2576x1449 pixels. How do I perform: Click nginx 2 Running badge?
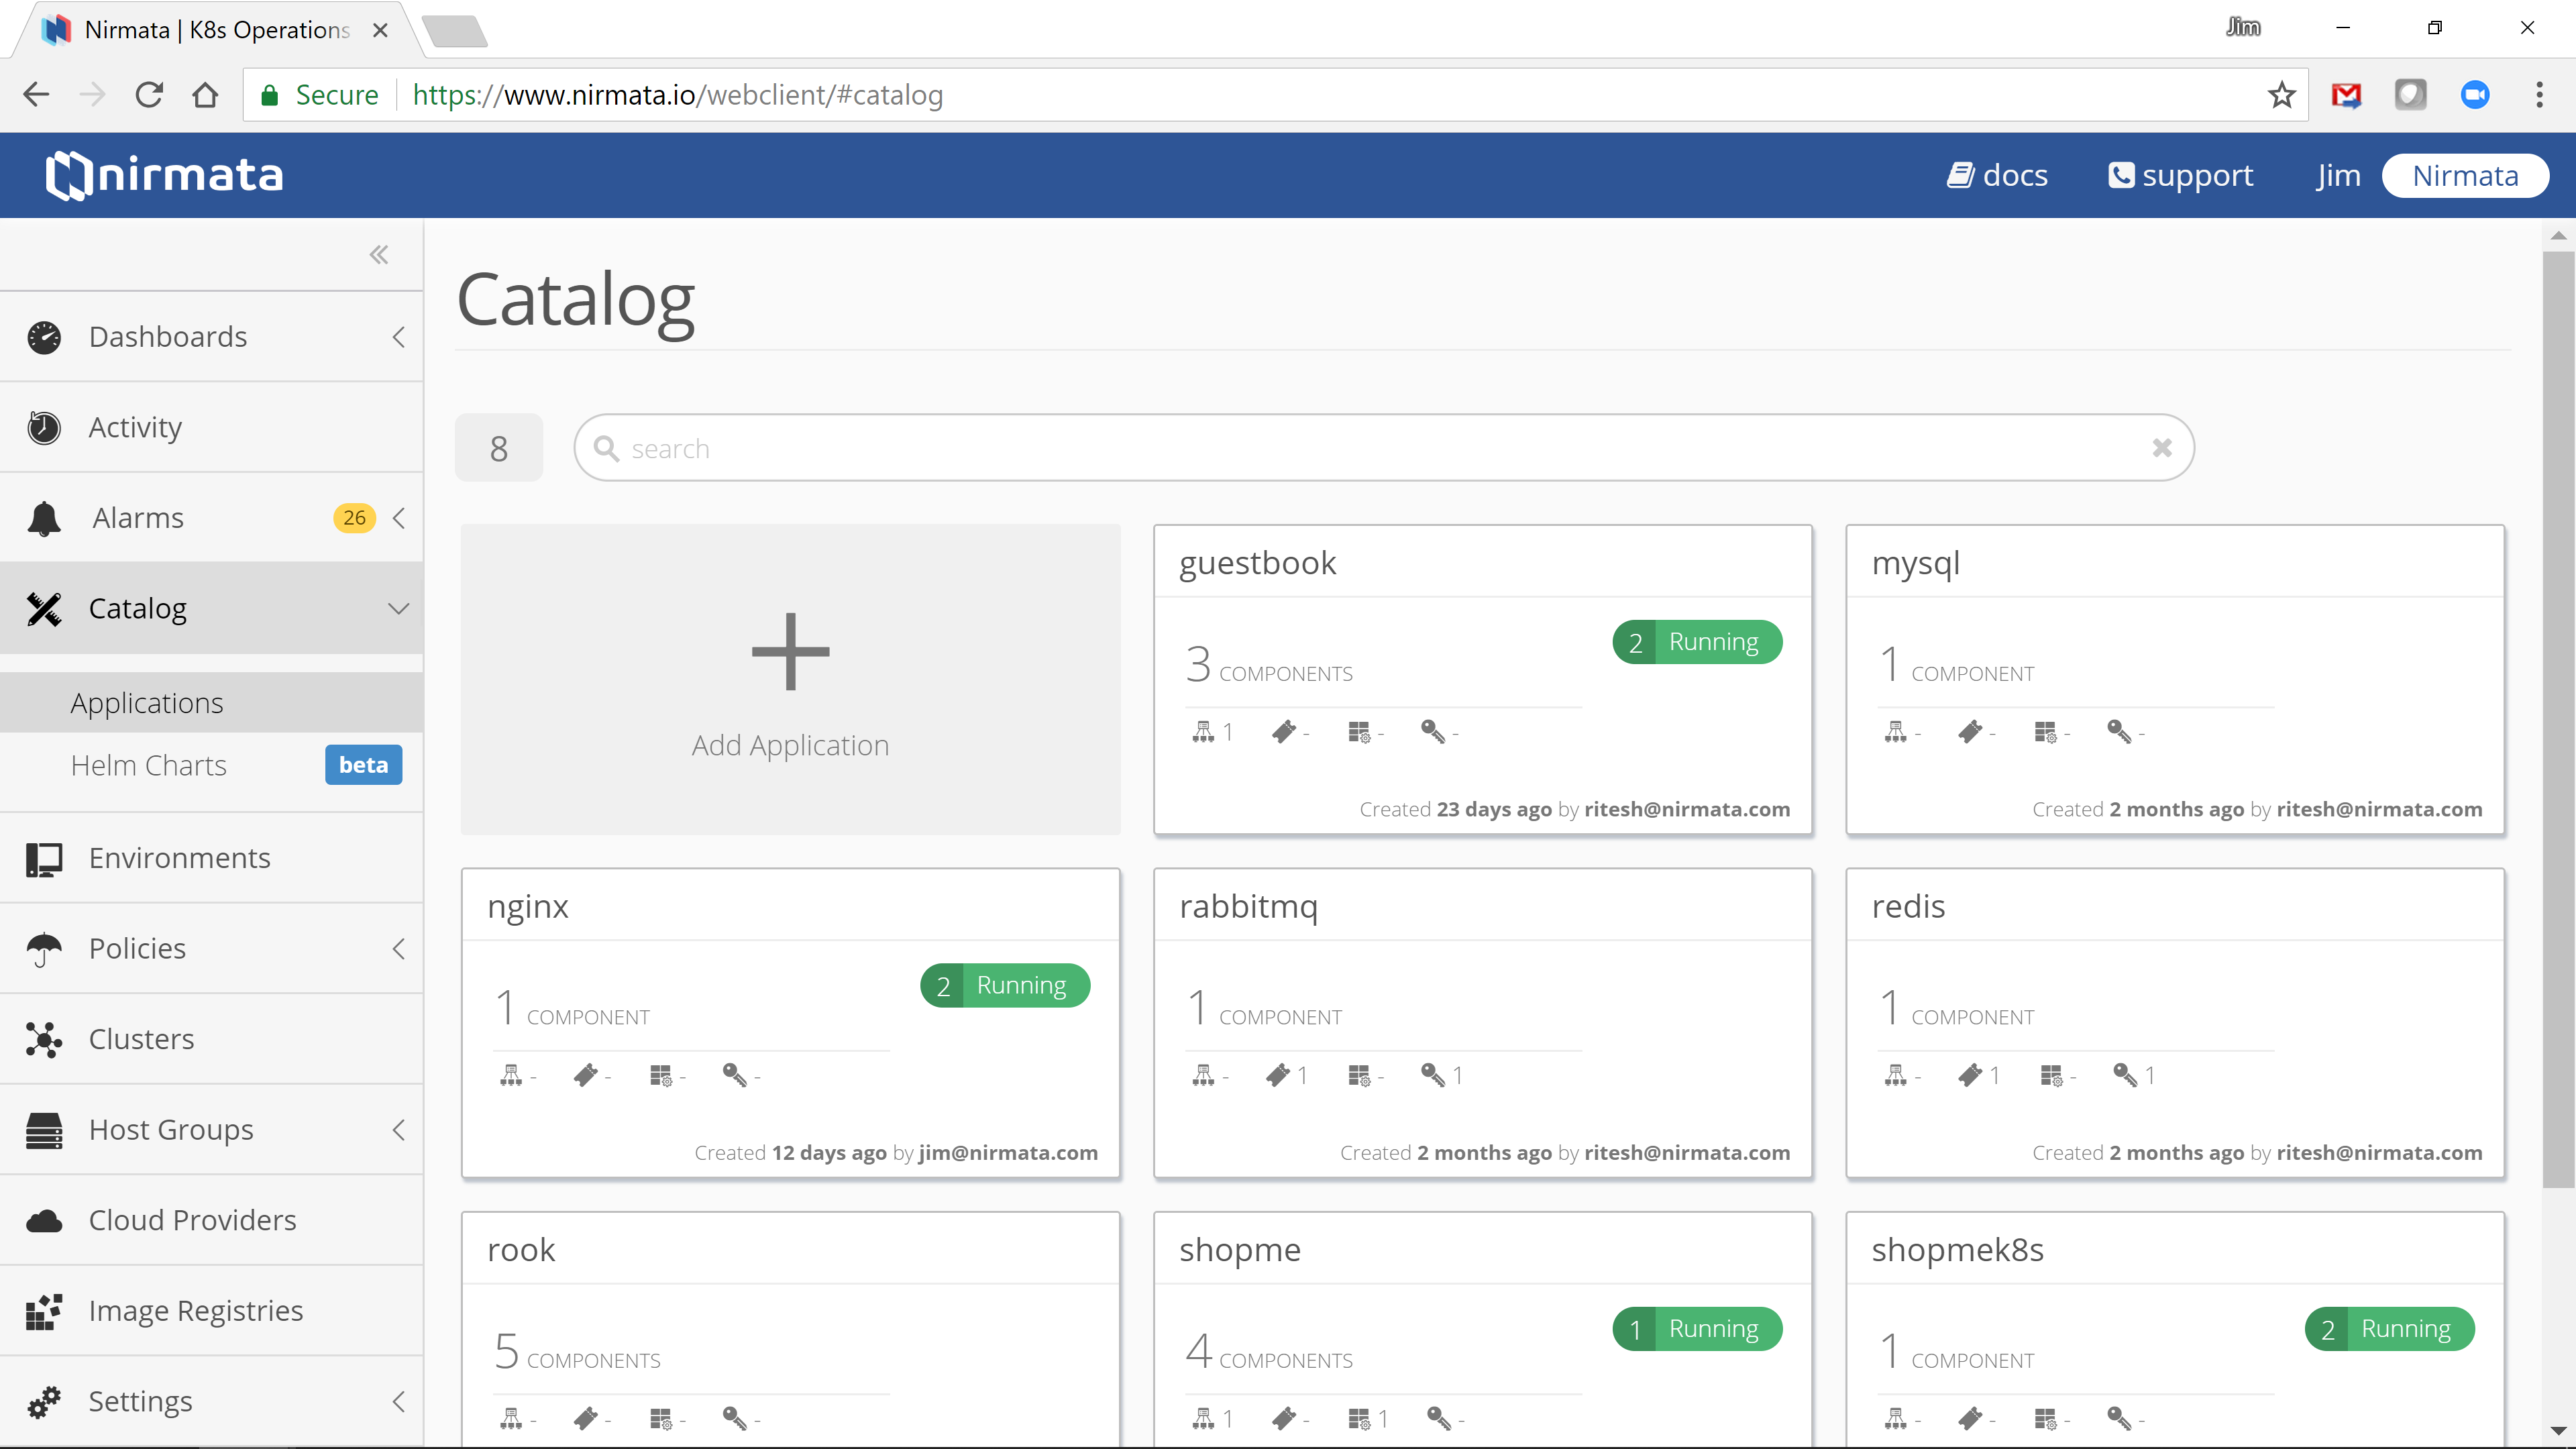(1005, 986)
